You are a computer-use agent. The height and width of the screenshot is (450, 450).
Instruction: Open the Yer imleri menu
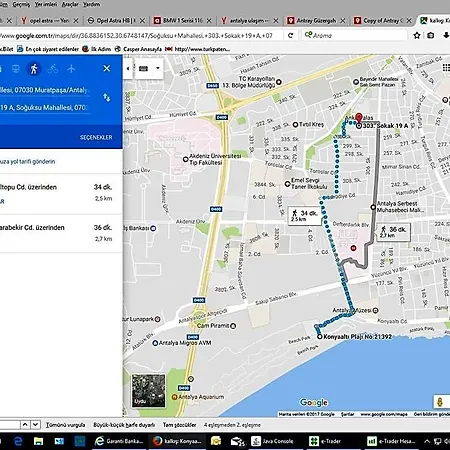click(46, 4)
